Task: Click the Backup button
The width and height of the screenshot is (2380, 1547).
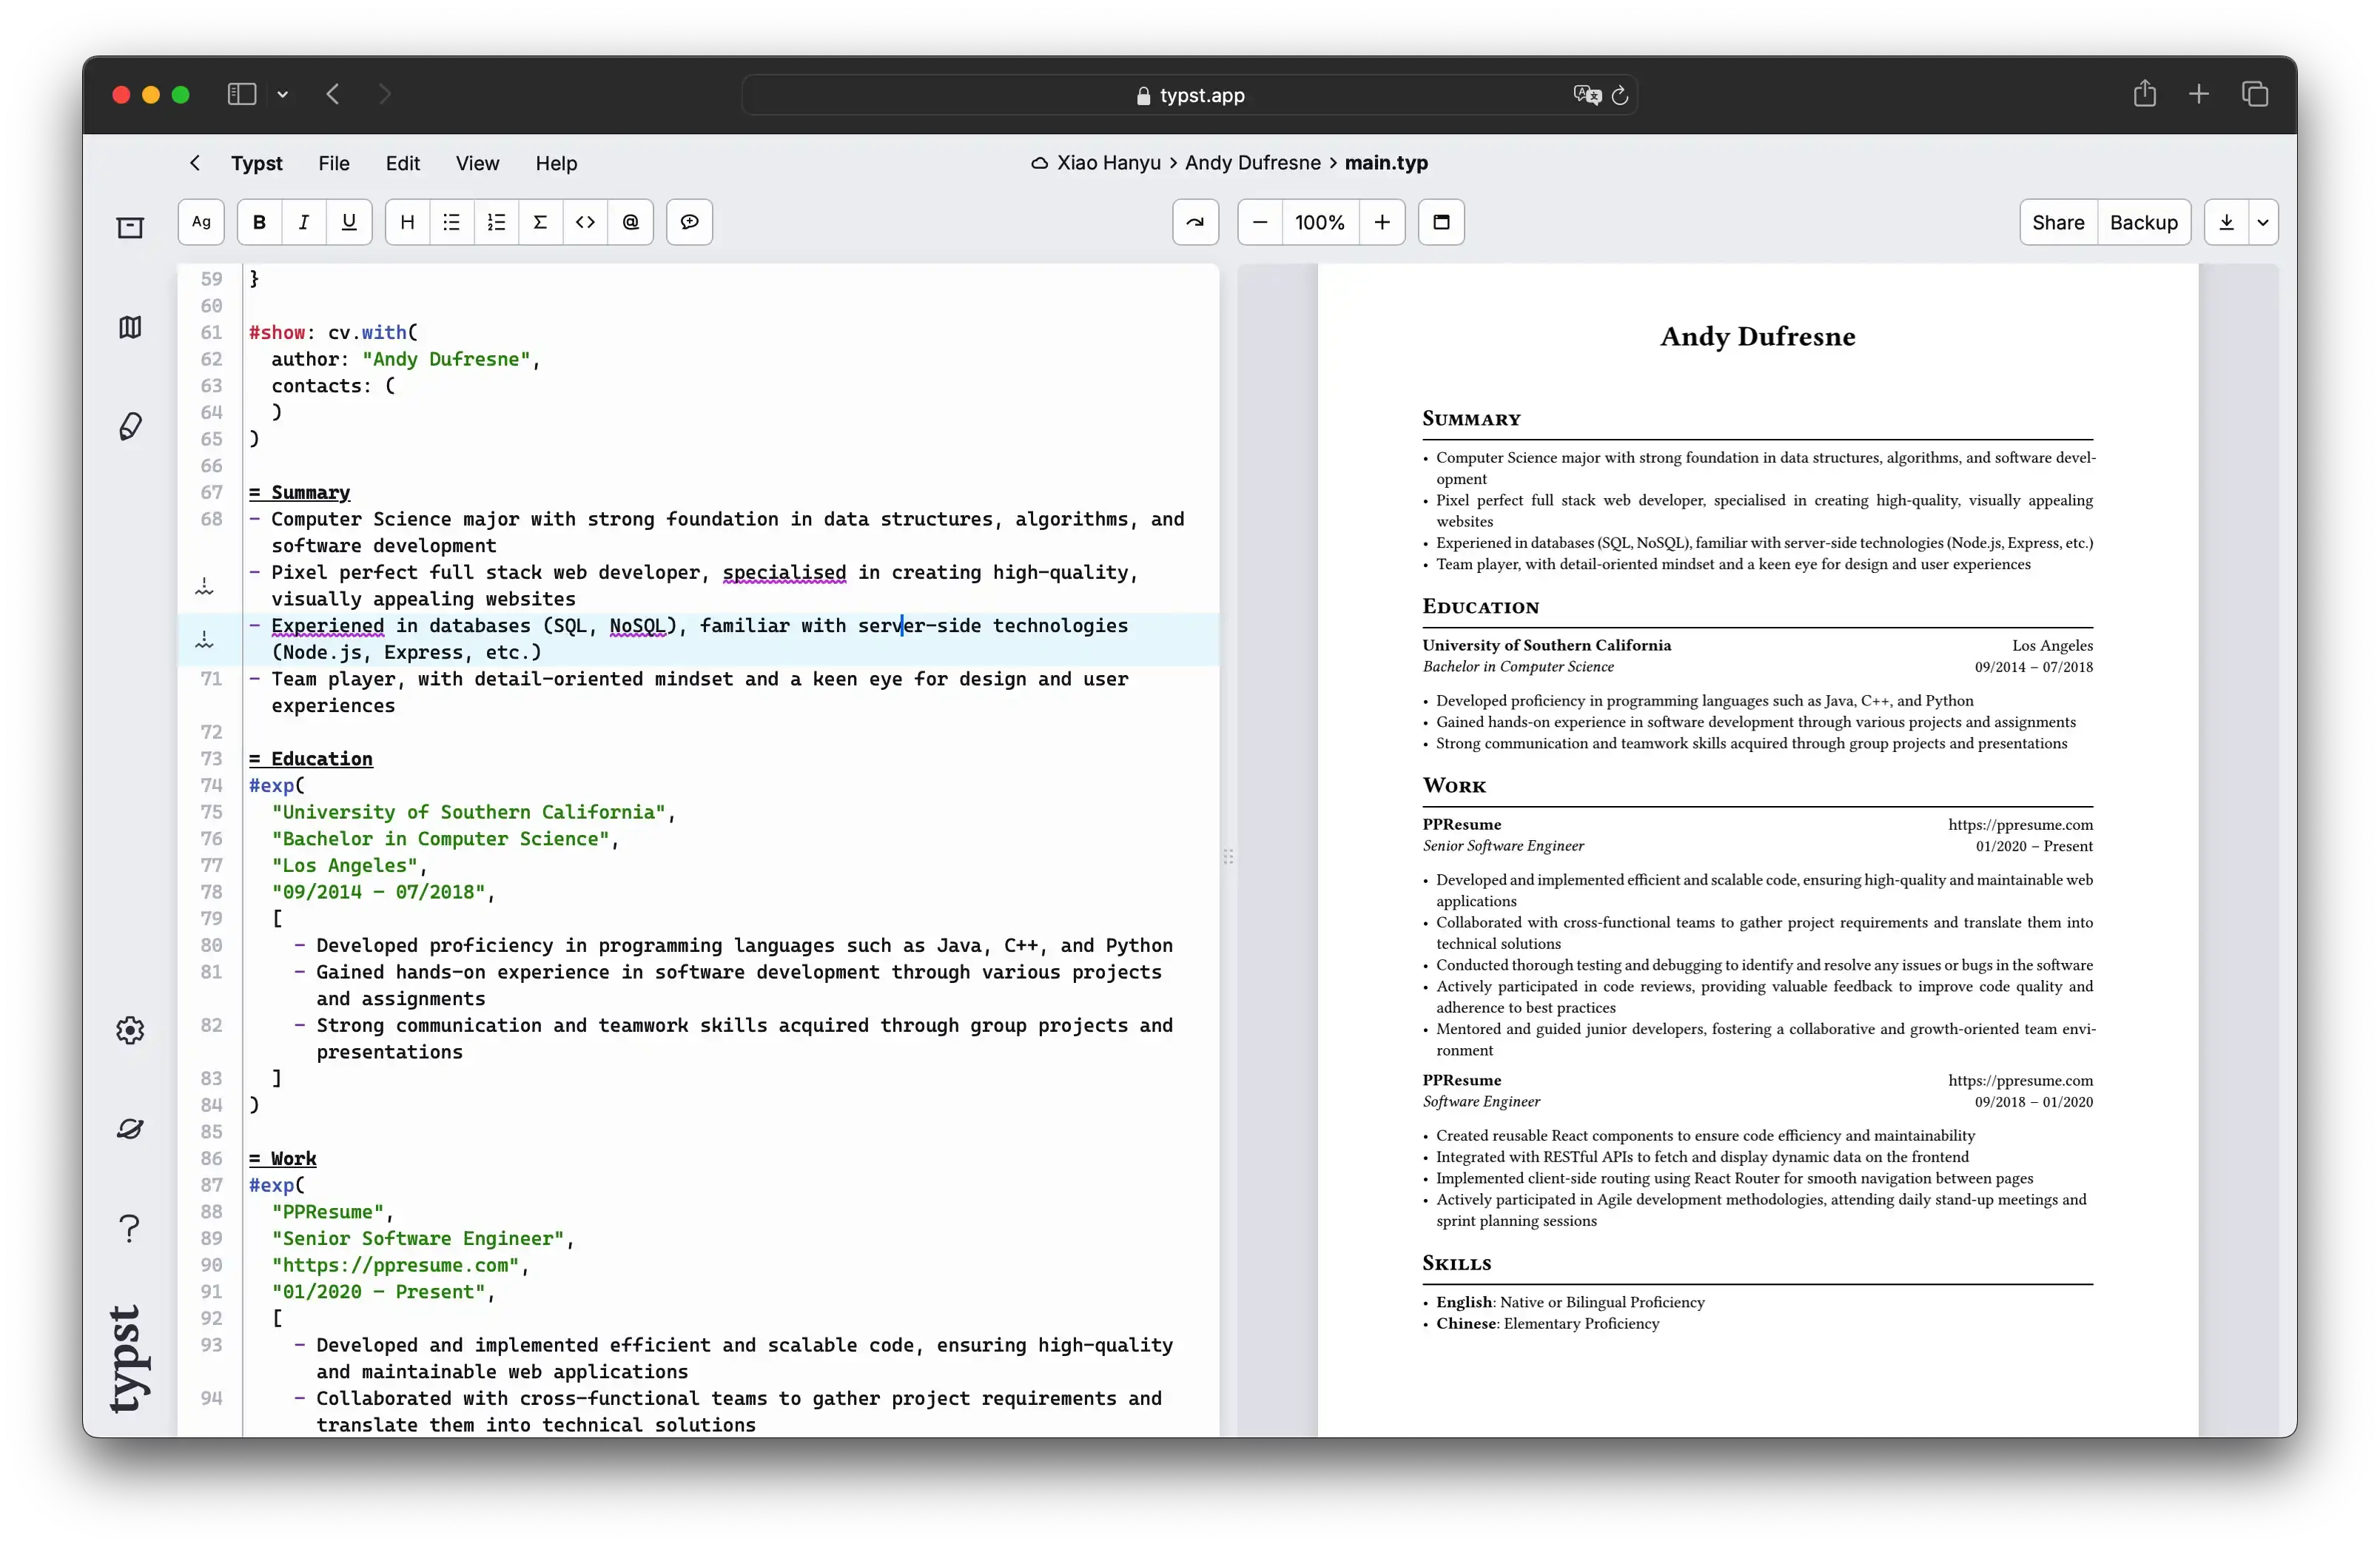Action: click(2143, 222)
